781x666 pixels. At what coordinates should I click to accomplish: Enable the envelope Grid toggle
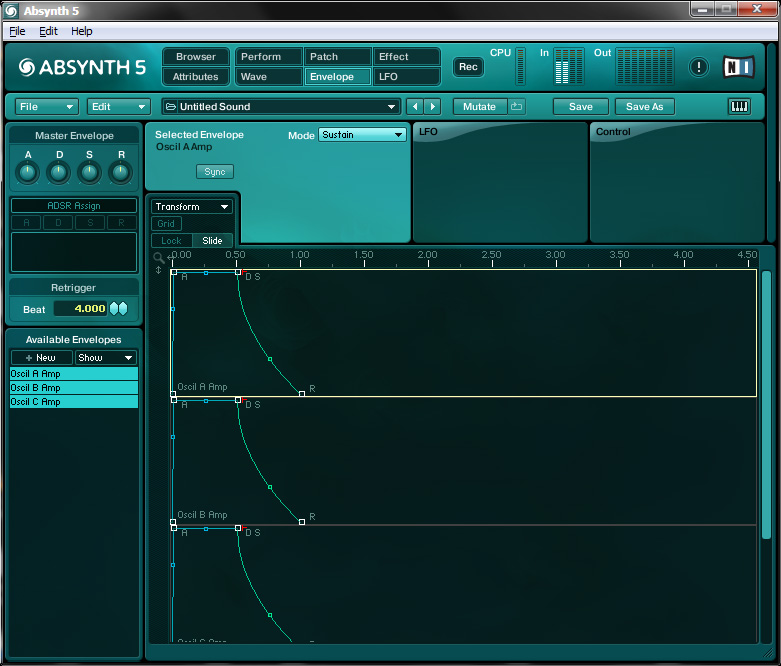tap(166, 224)
